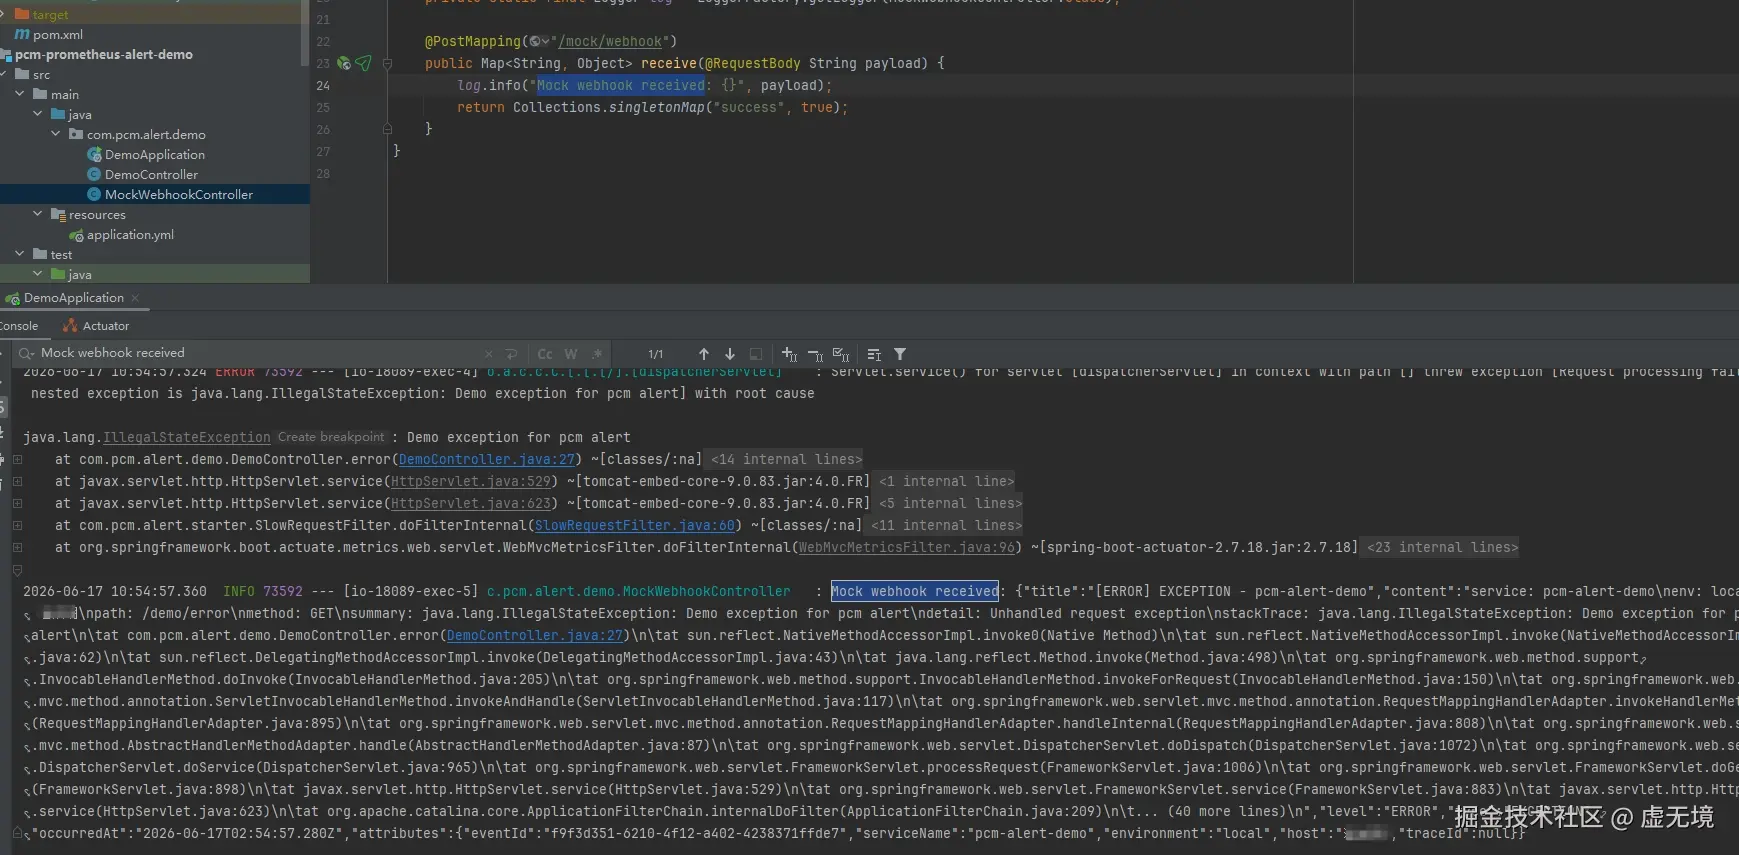Collapse the main folder
The height and width of the screenshot is (855, 1739).
pos(20,94)
